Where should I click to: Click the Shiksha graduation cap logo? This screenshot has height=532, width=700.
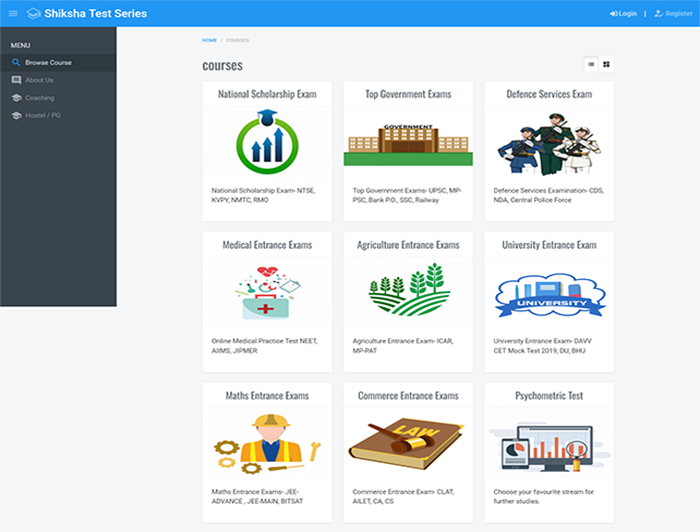click(34, 13)
